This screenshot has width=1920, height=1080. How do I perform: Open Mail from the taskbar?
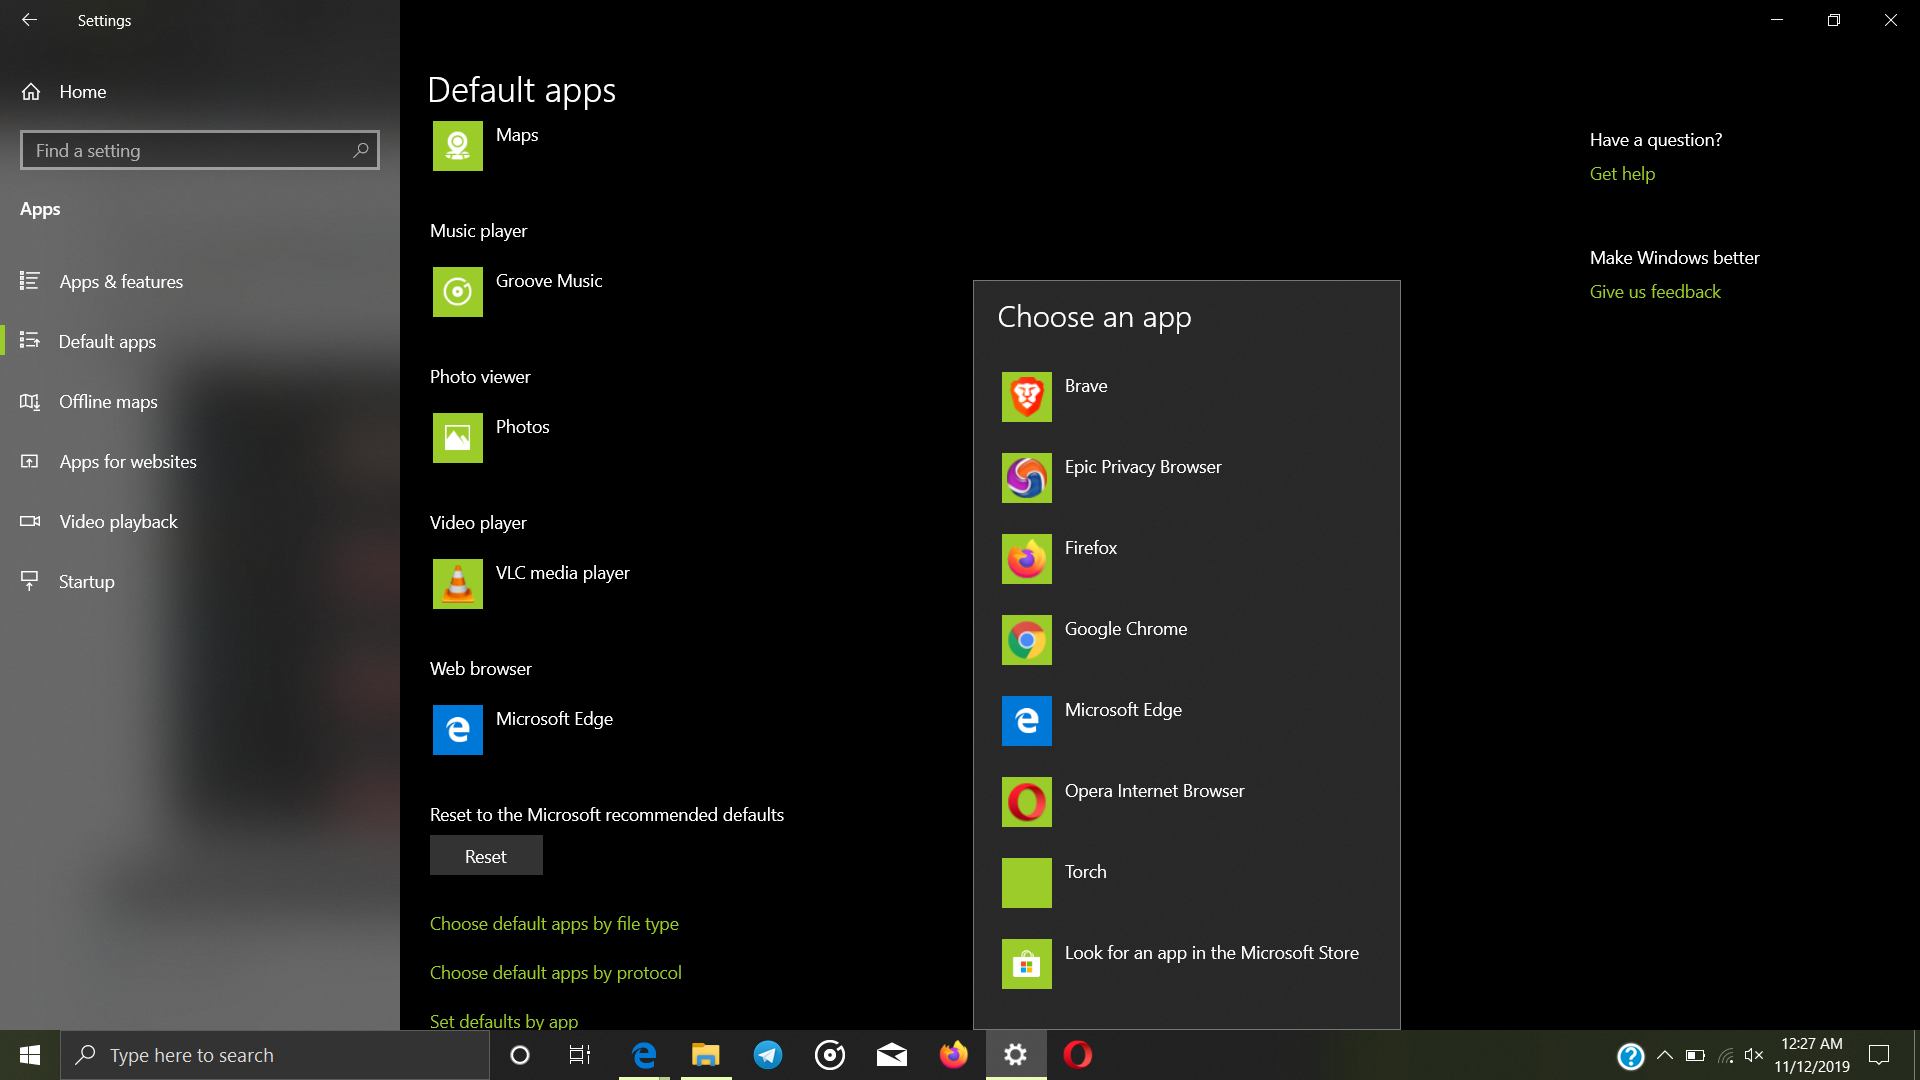tap(892, 1055)
